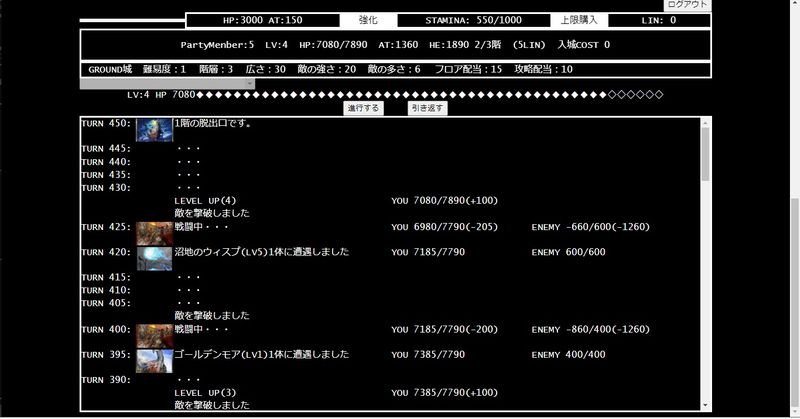
Task: Click the turn 400 battle scene icon
Action: click(154, 334)
